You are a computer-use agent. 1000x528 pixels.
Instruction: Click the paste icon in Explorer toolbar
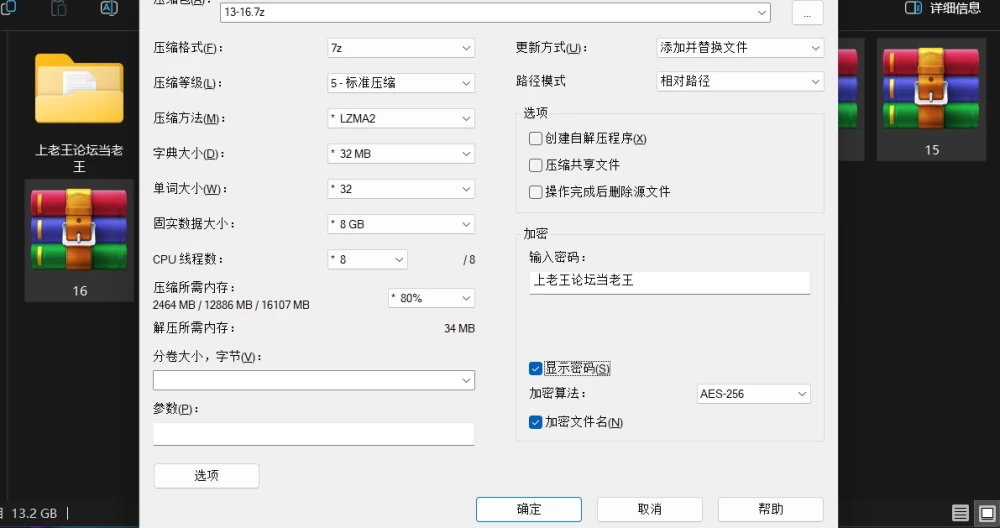(x=59, y=8)
